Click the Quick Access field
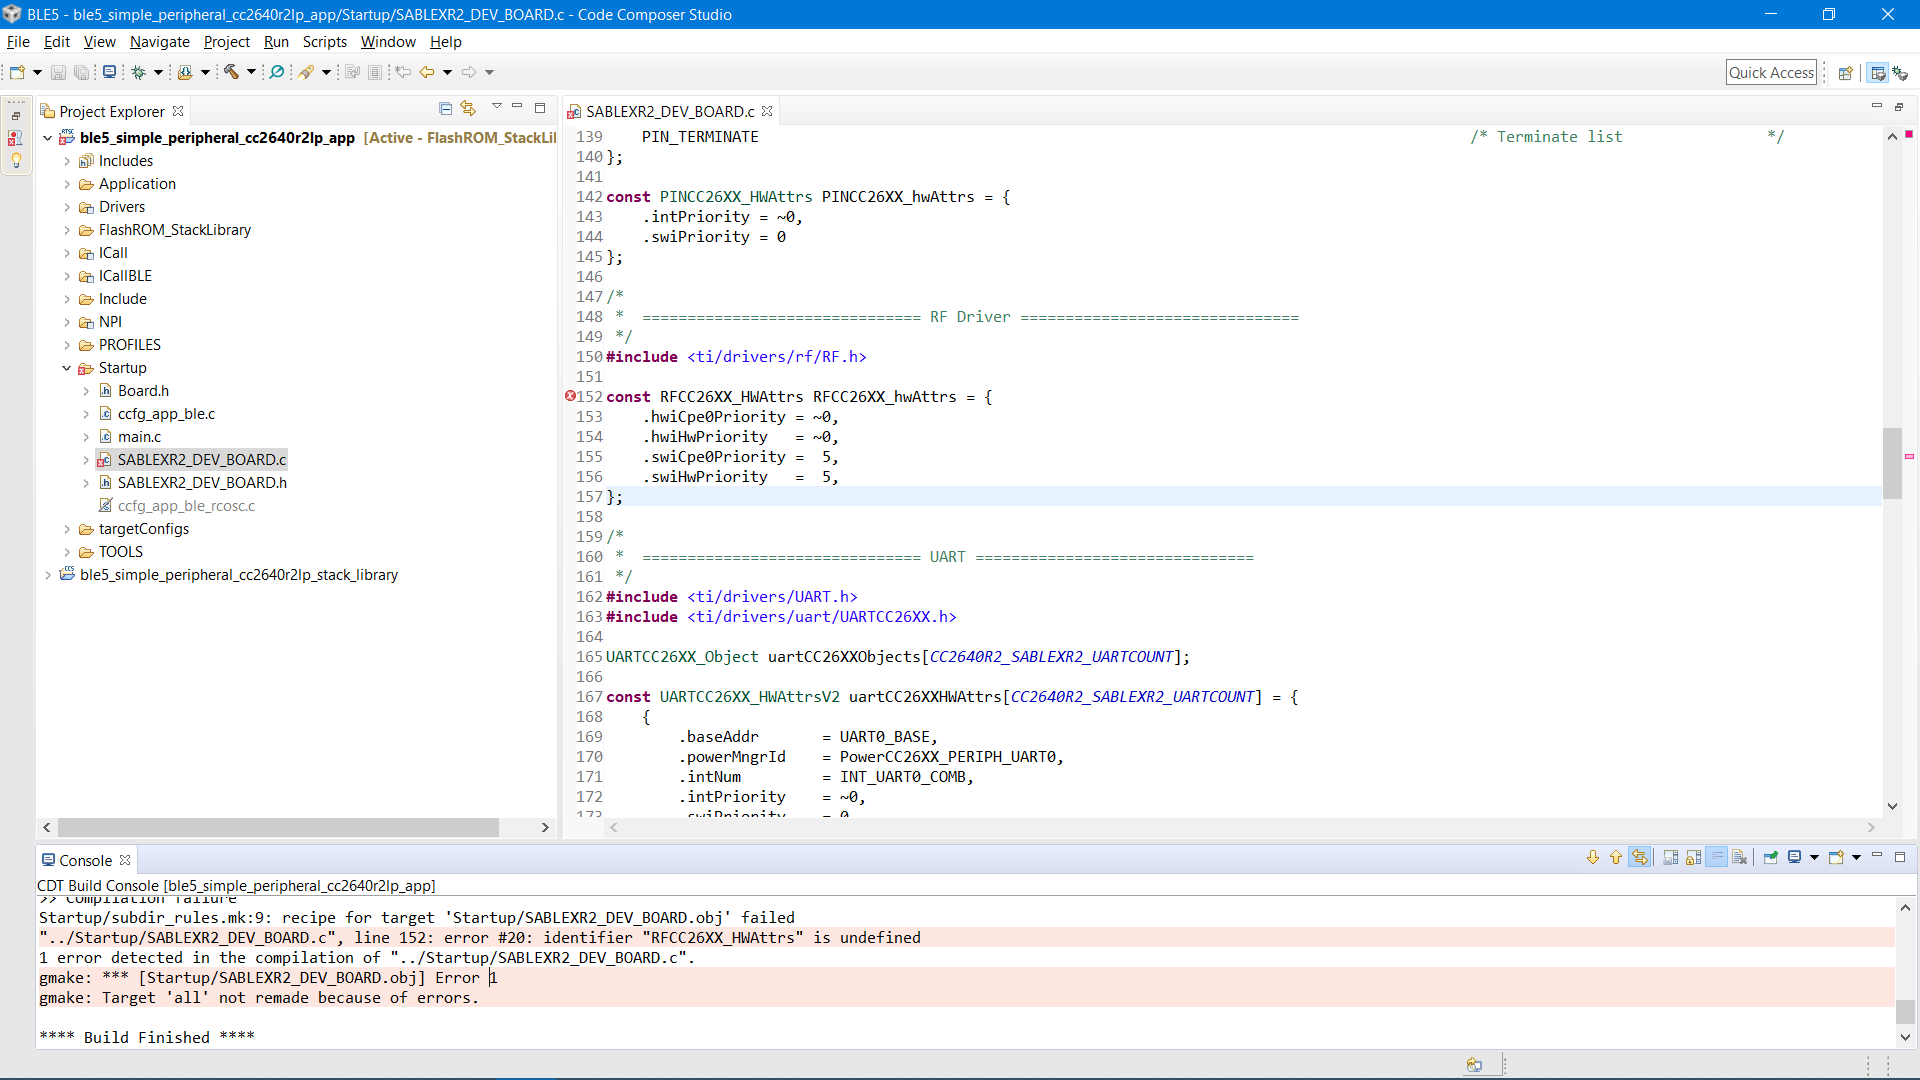 coord(1770,72)
